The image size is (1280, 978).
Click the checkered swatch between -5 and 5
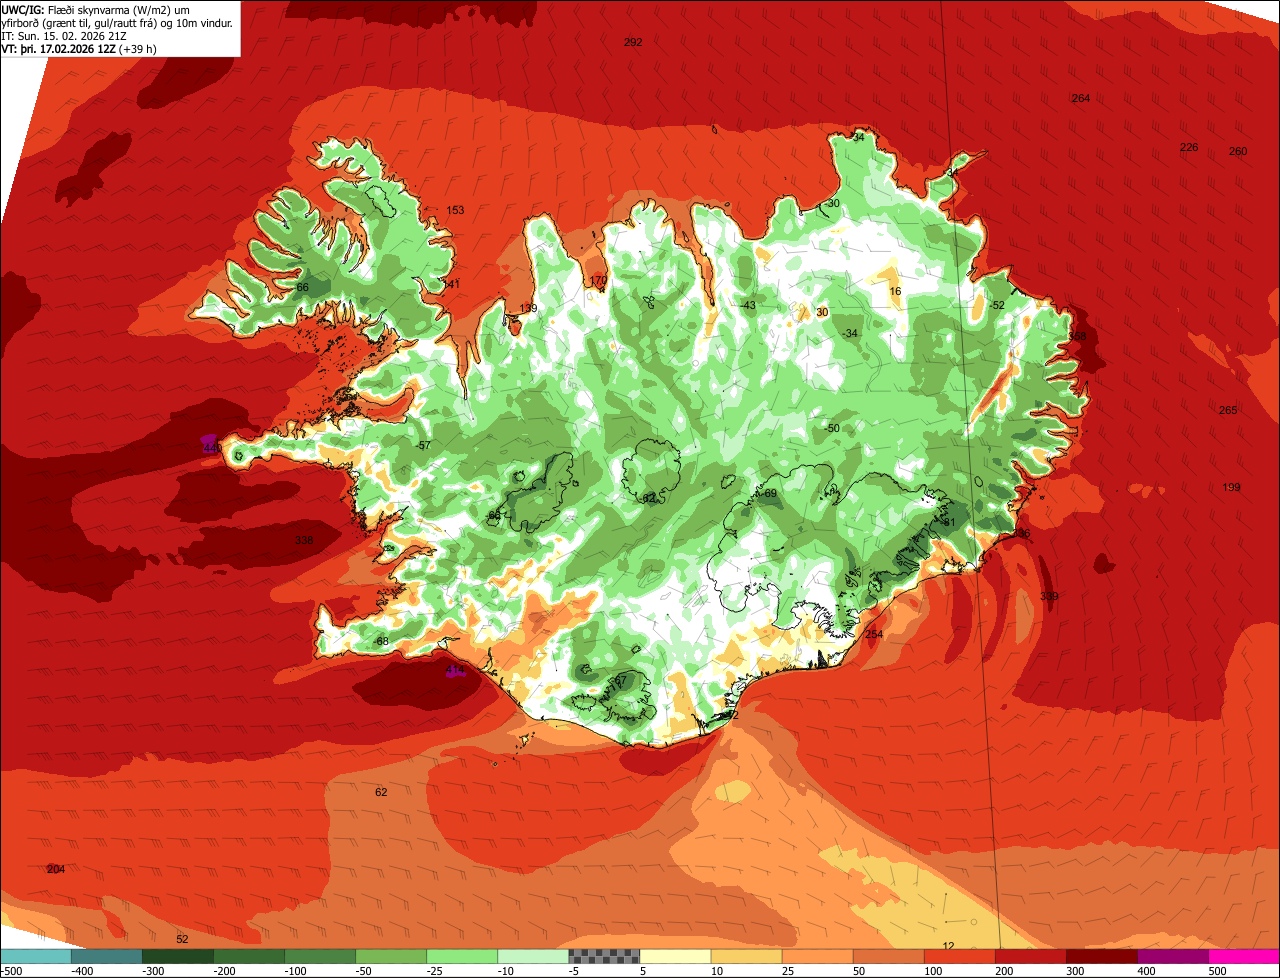click(x=604, y=956)
